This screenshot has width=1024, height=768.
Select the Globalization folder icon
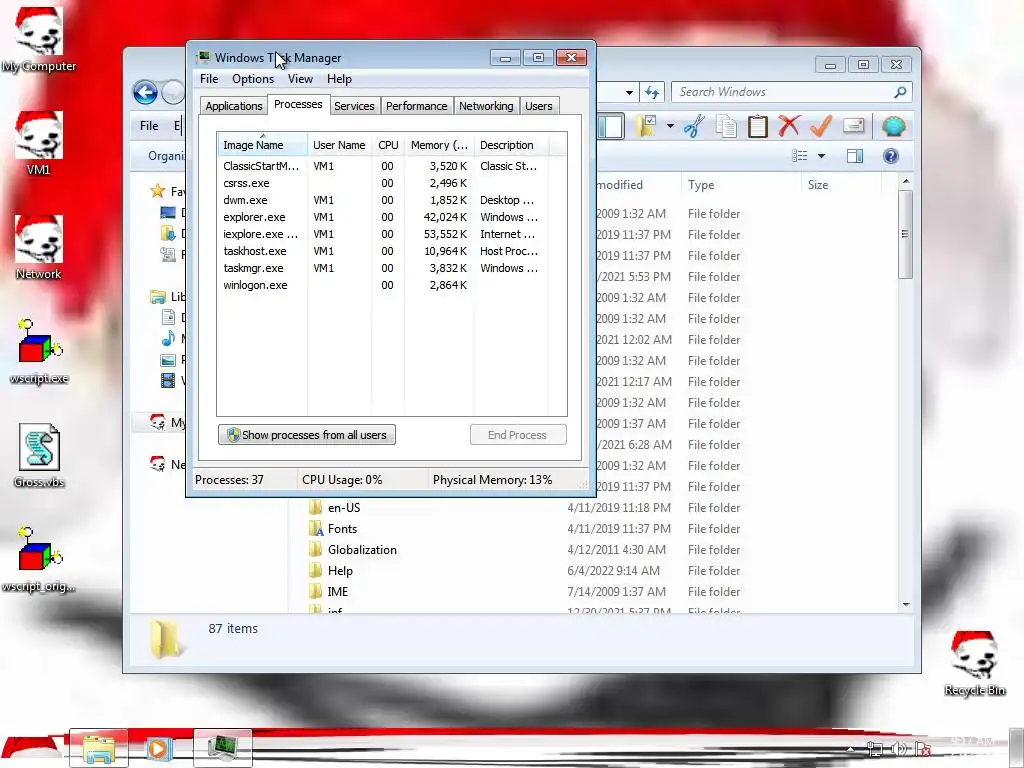point(315,549)
